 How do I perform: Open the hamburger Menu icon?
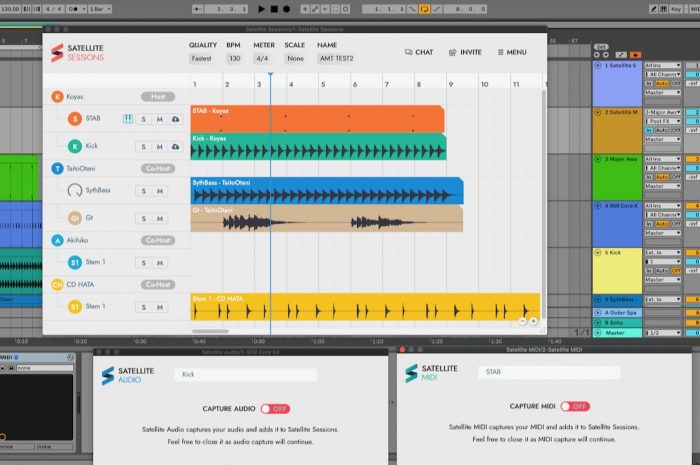500,52
